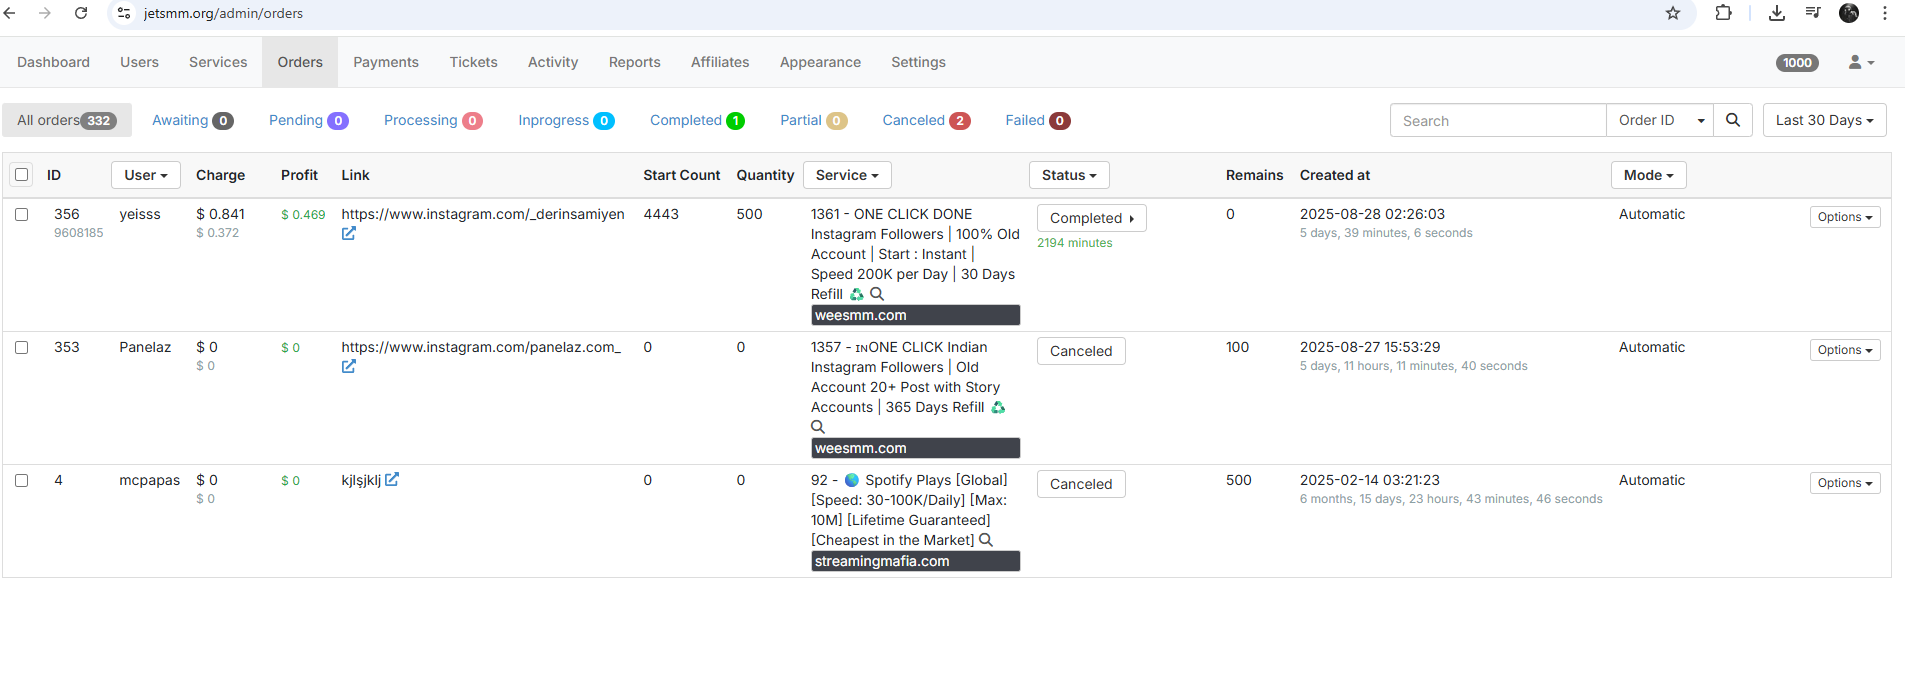This screenshot has width=1905, height=695.
Task: Click the browser reload page icon
Action: click(81, 13)
